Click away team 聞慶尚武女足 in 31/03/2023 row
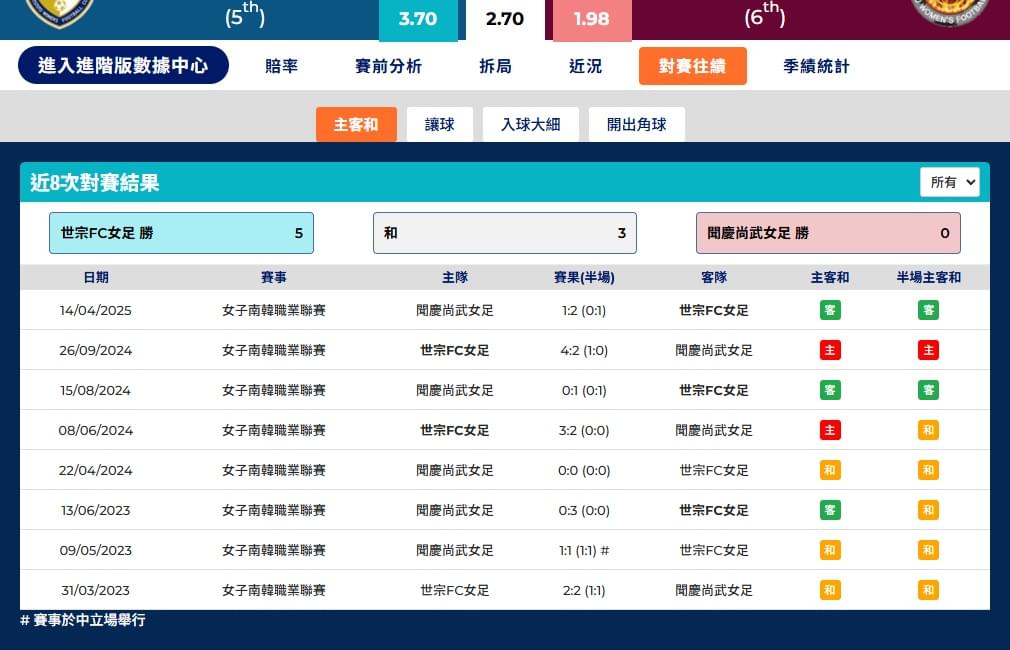1010x650 pixels. click(714, 590)
